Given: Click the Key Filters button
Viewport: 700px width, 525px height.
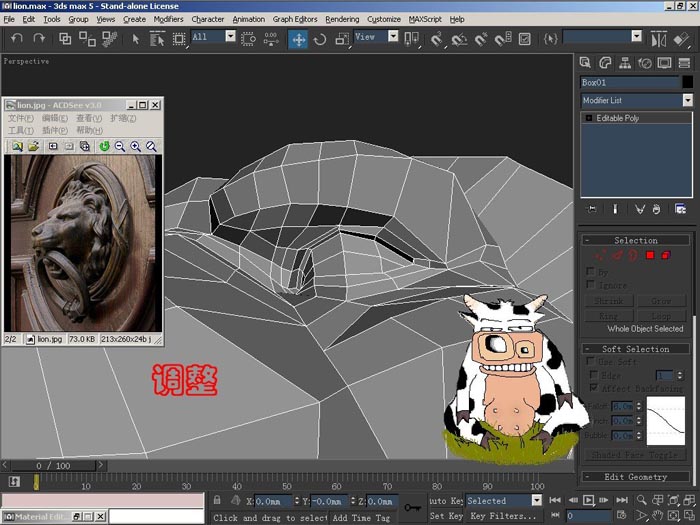Looking at the screenshot, I should tap(503, 516).
